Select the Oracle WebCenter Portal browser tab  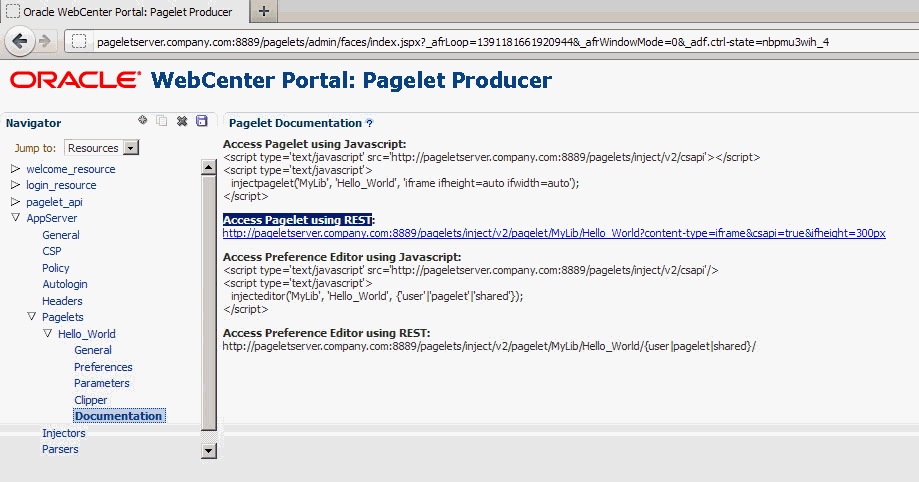(124, 12)
